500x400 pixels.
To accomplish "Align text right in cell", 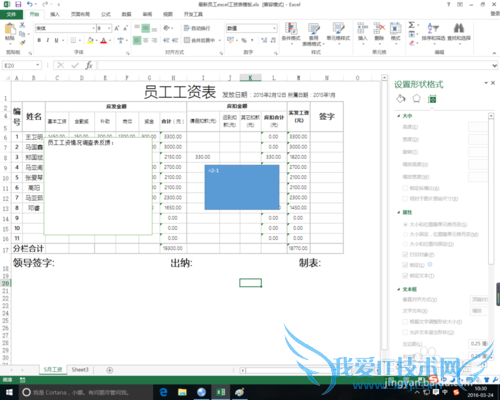I will 154,40.
